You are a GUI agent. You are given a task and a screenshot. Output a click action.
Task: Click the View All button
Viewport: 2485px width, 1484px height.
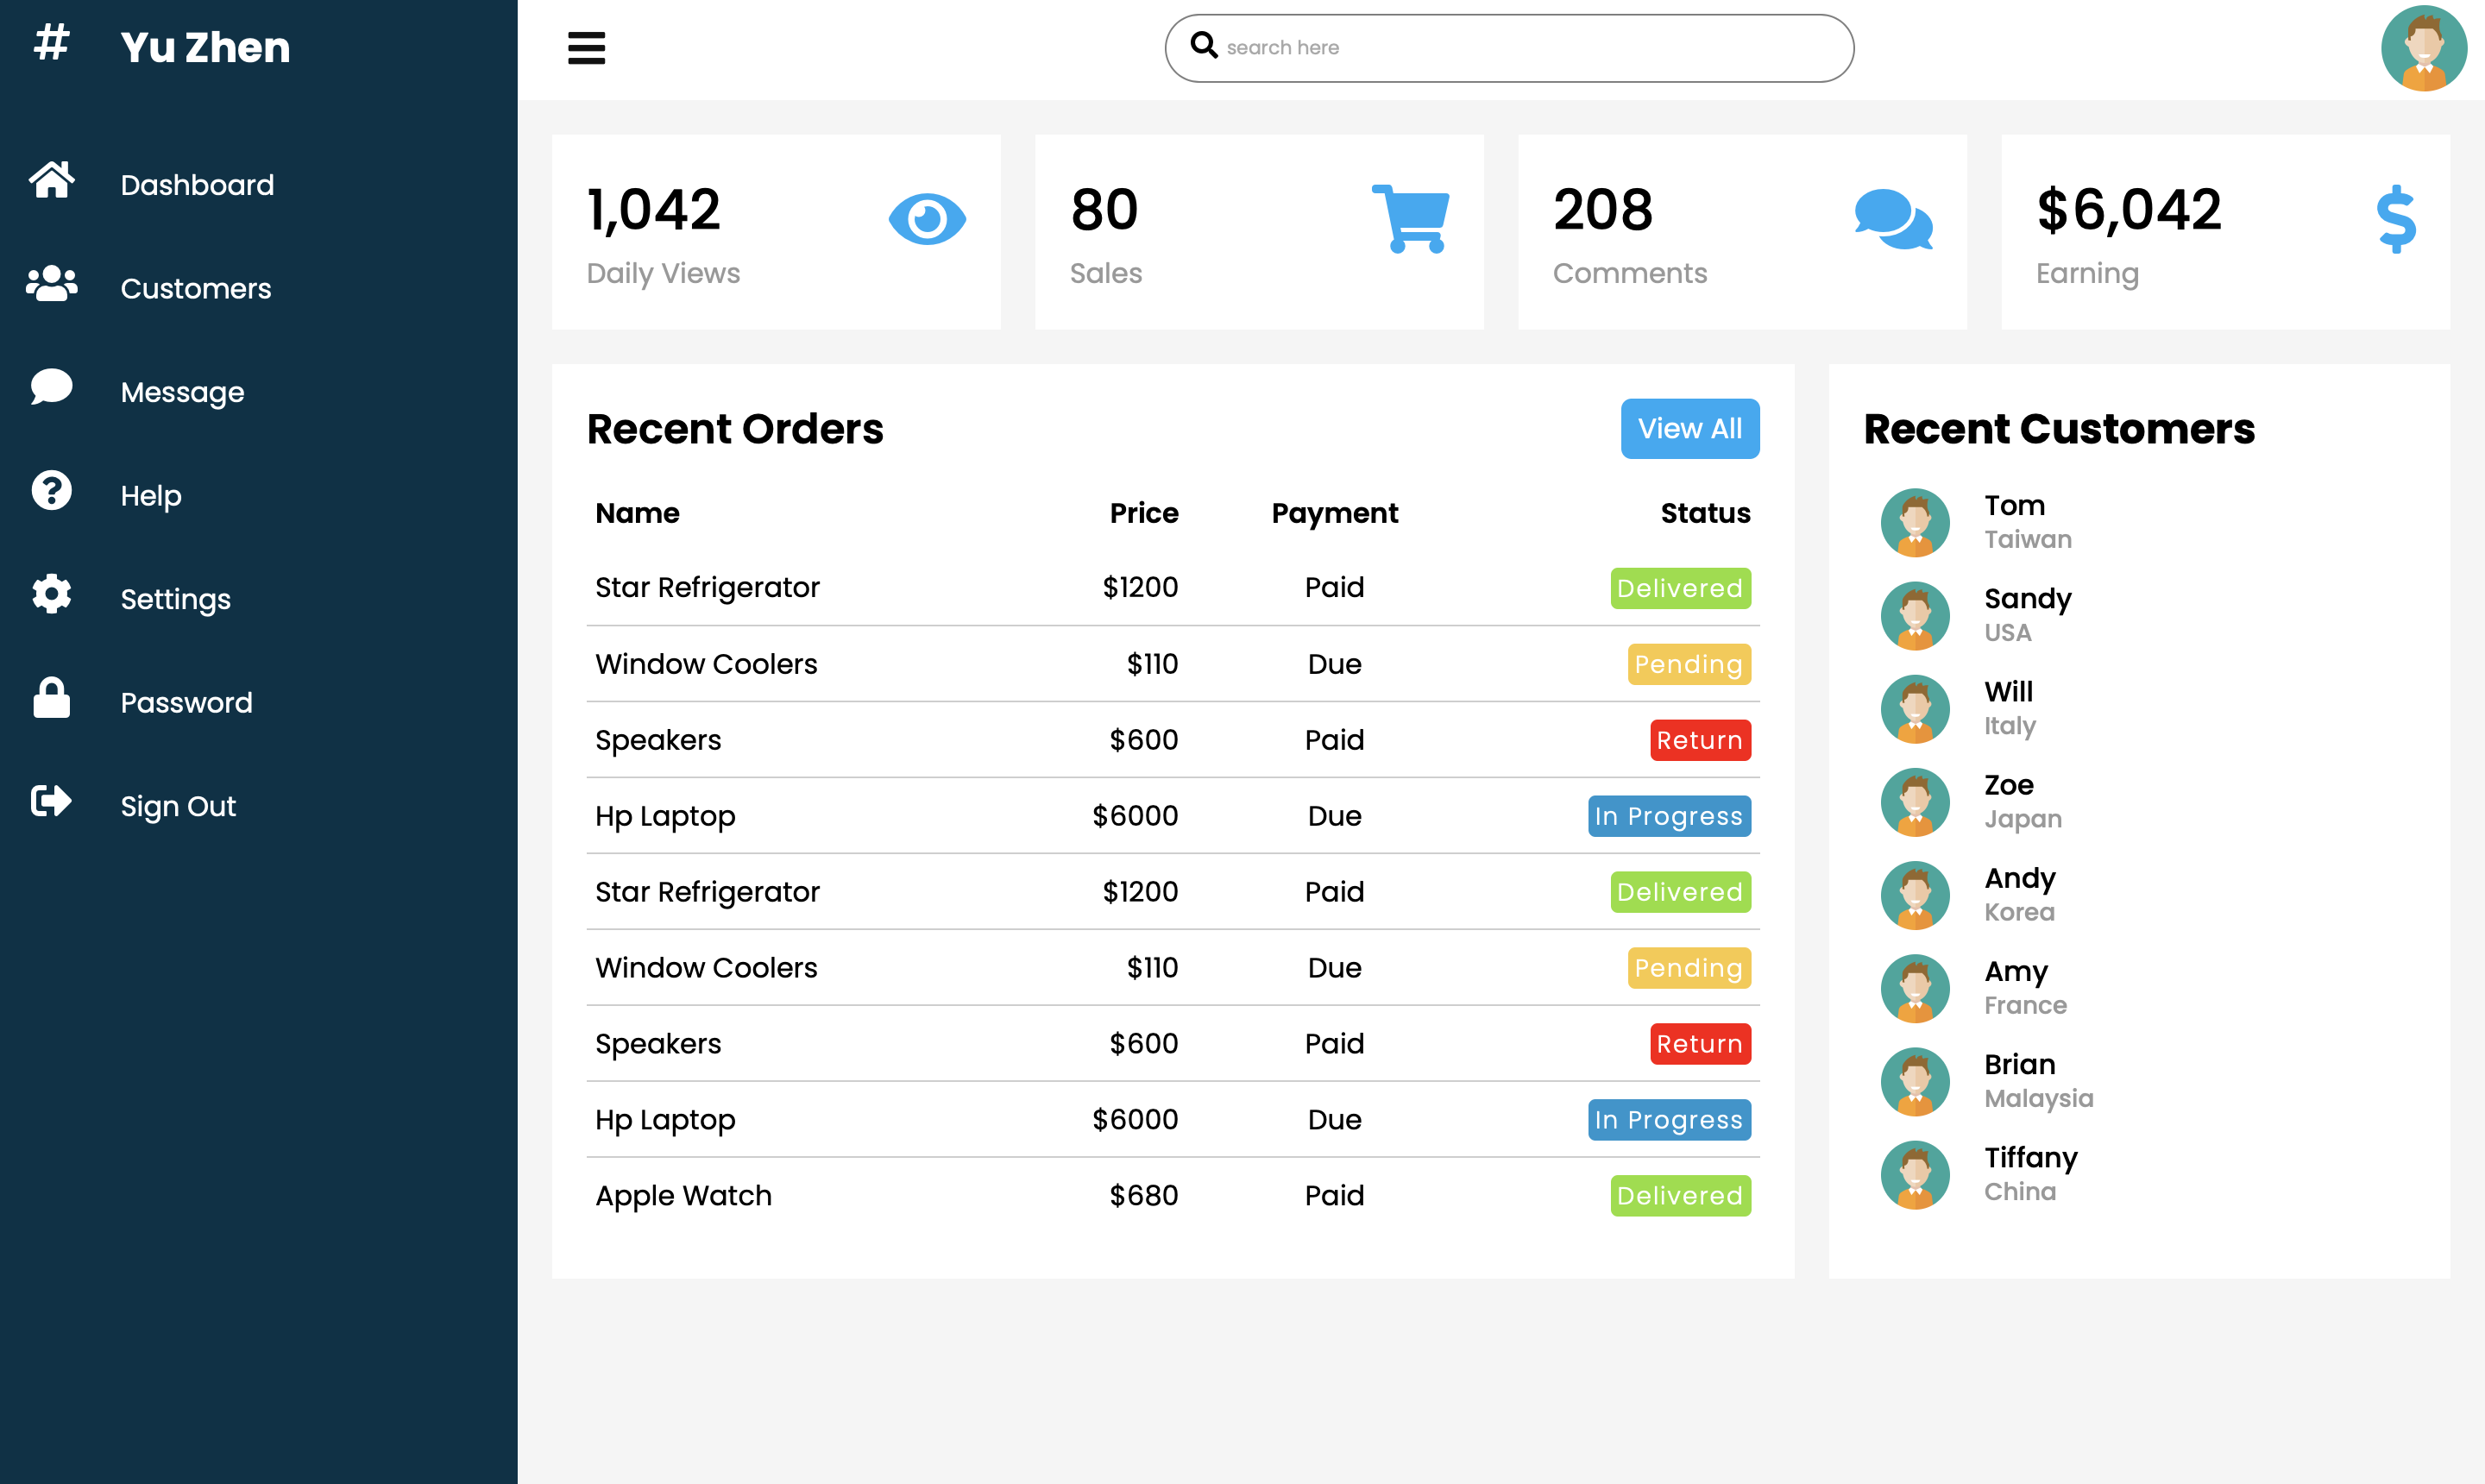1690,429
